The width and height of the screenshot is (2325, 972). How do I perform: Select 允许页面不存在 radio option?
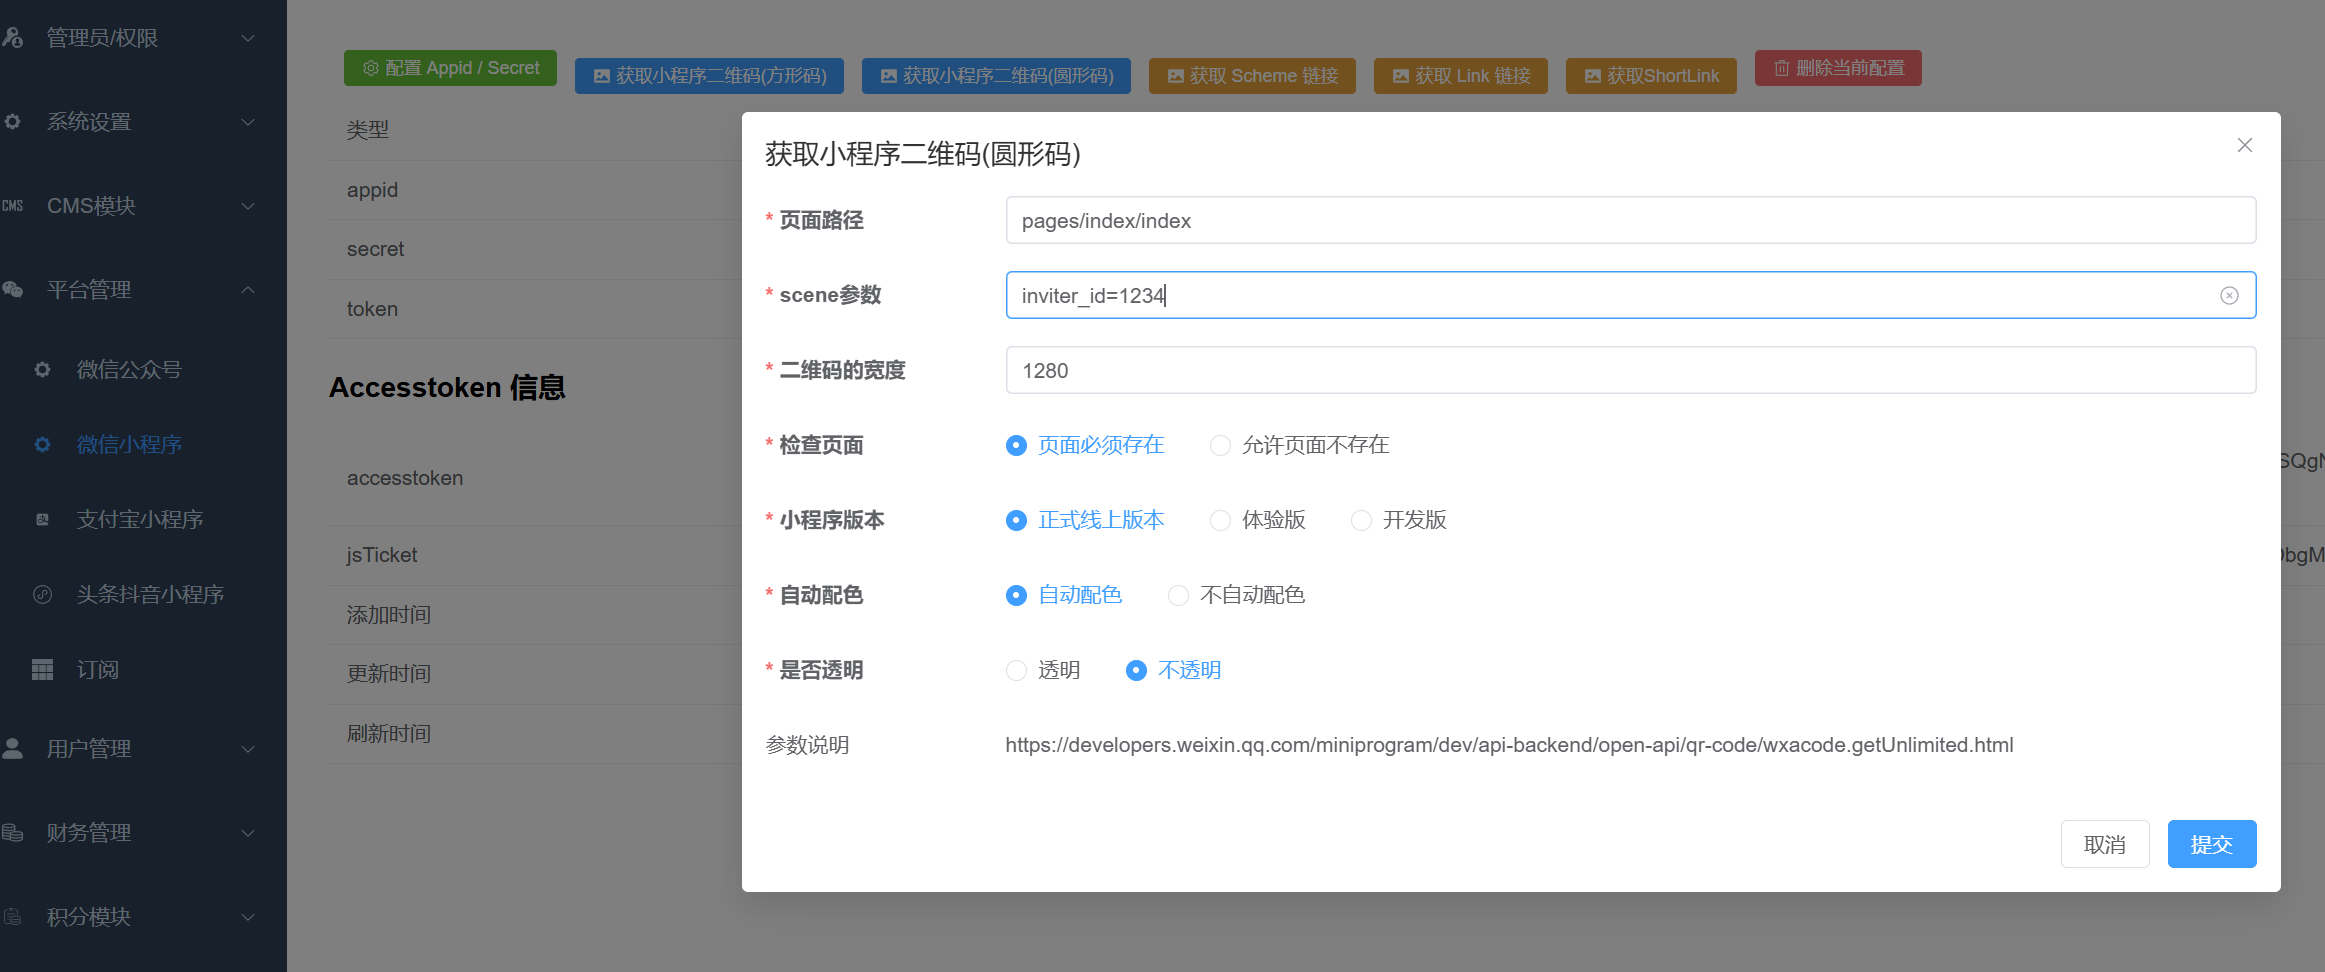(1220, 445)
